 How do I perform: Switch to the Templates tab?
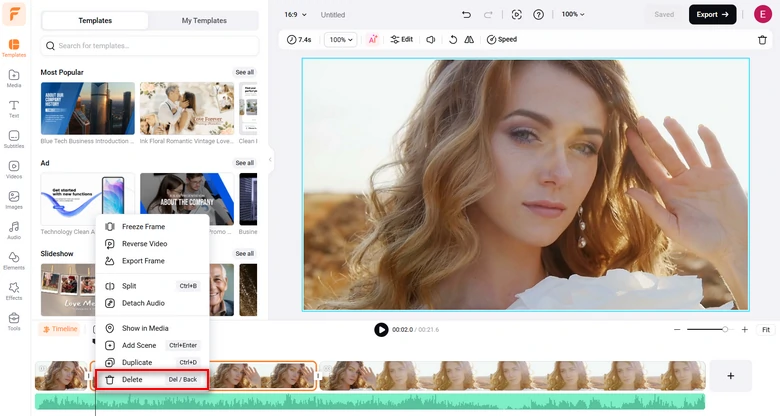[95, 20]
